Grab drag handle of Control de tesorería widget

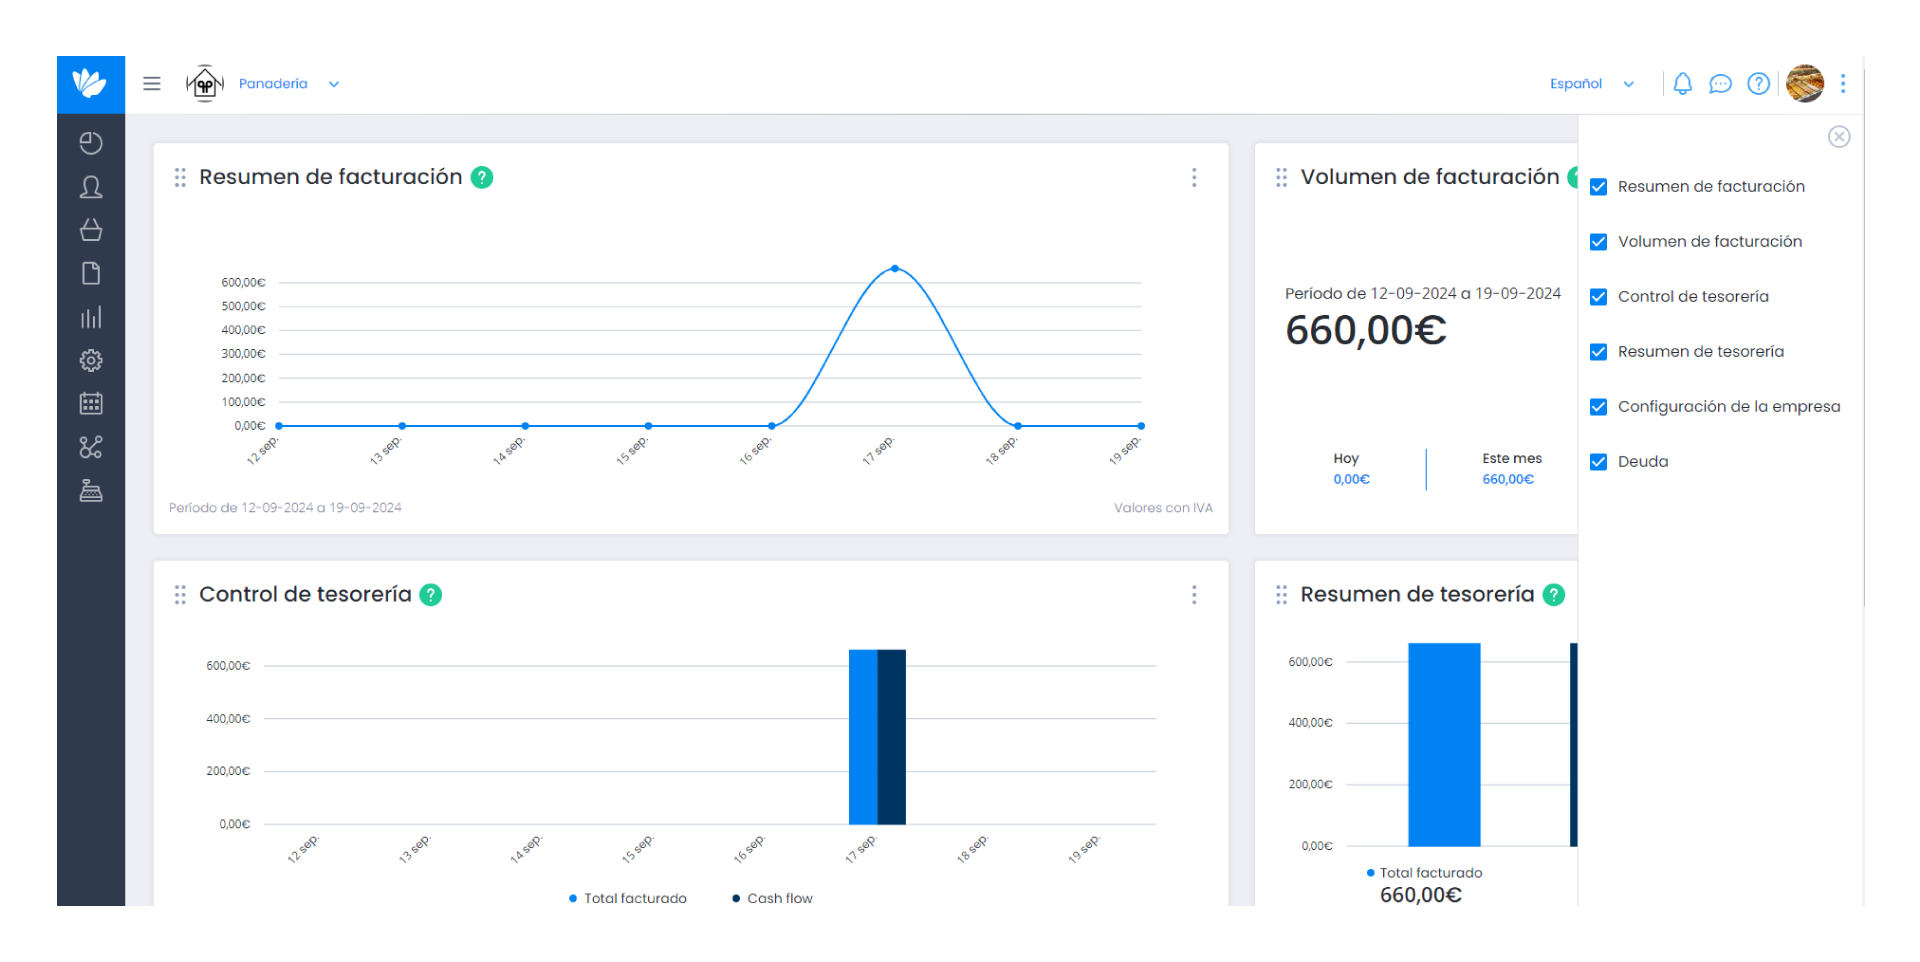180,595
